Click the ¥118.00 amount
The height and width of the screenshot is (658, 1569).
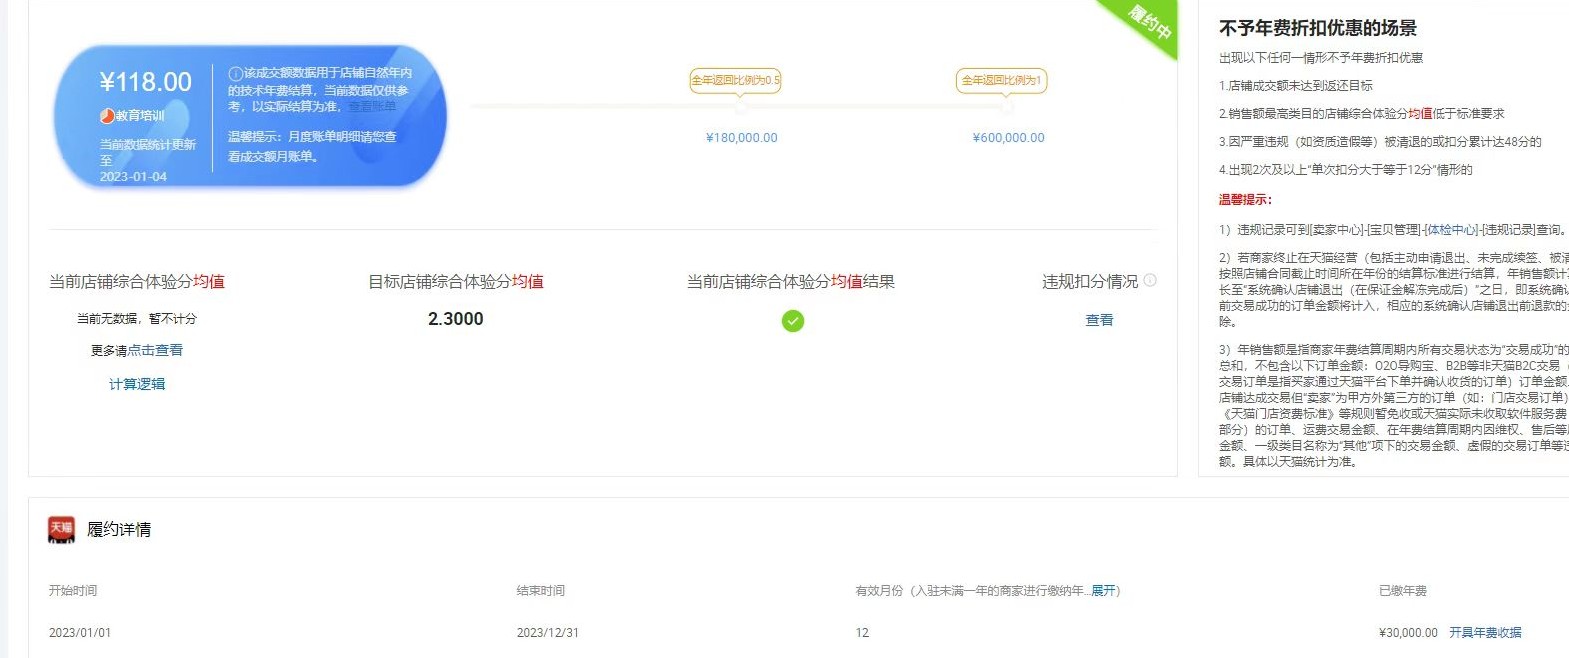(x=146, y=82)
